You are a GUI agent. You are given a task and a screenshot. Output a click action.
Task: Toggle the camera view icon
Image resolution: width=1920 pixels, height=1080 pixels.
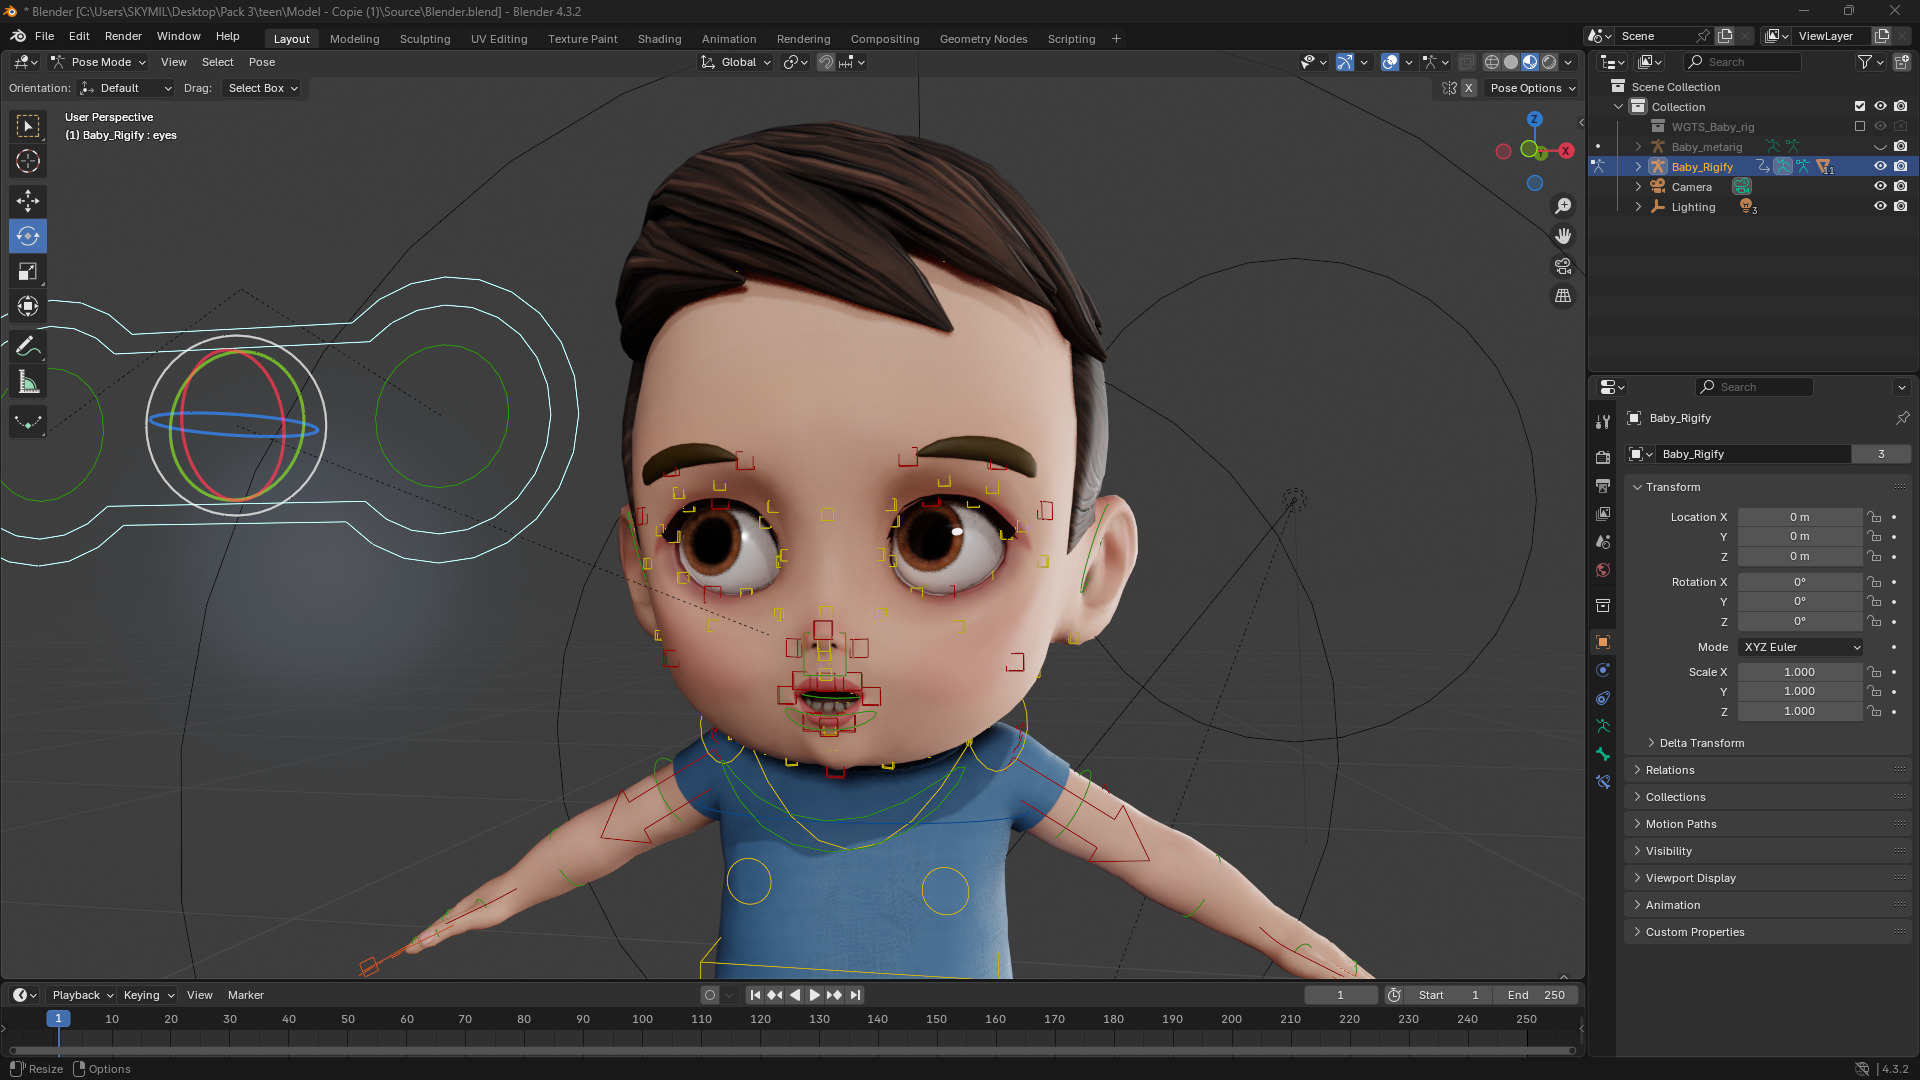pyautogui.click(x=1563, y=266)
